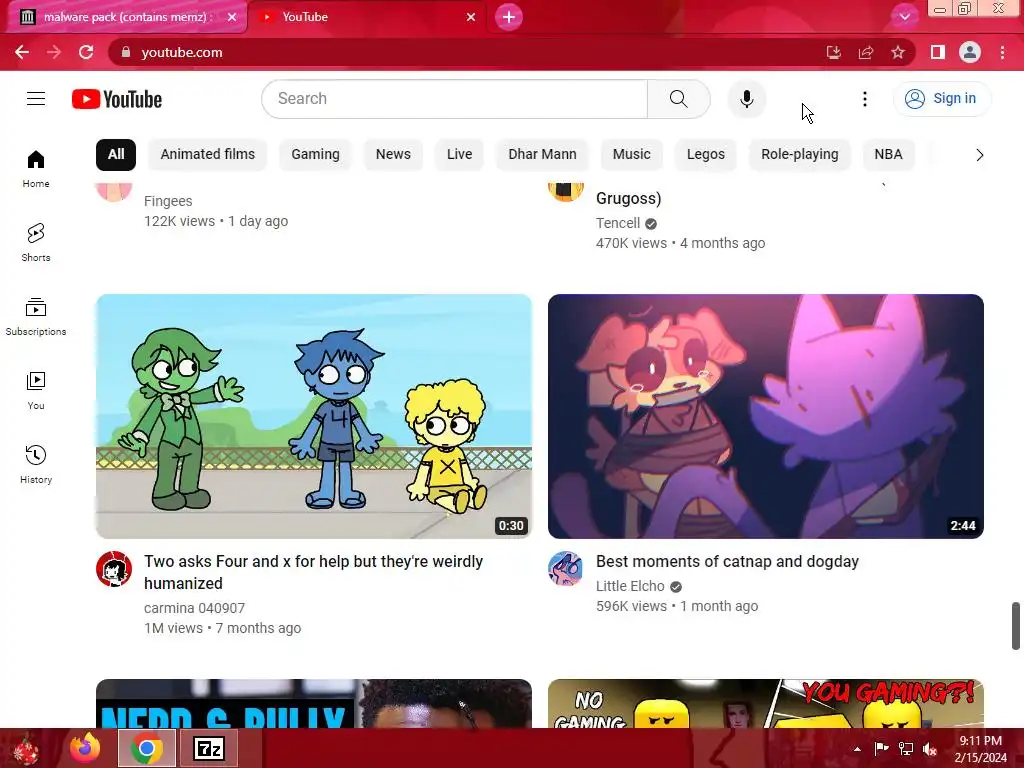Click the install app icon in address bar
1024x768 pixels.
tap(833, 52)
